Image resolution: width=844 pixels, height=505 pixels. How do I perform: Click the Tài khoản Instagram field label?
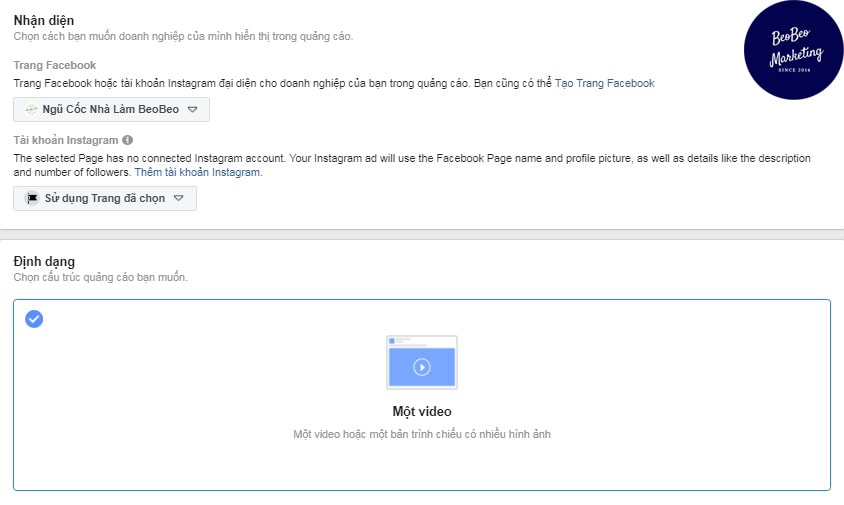click(66, 141)
